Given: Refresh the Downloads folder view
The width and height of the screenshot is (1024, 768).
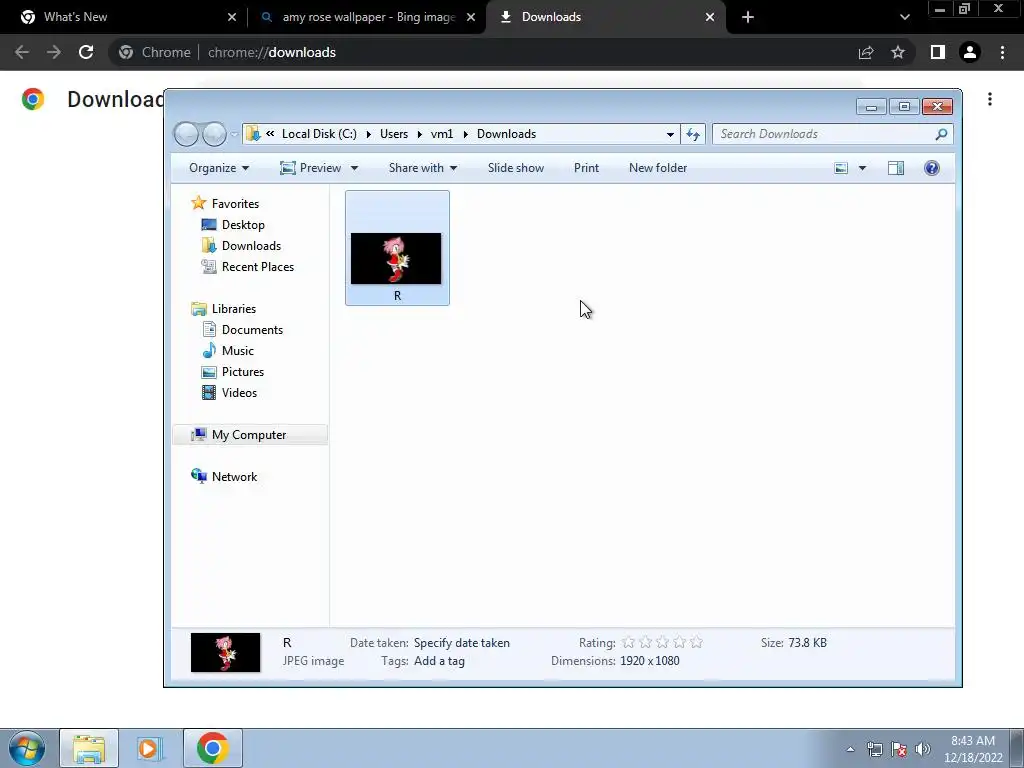Looking at the screenshot, I should (693, 135).
